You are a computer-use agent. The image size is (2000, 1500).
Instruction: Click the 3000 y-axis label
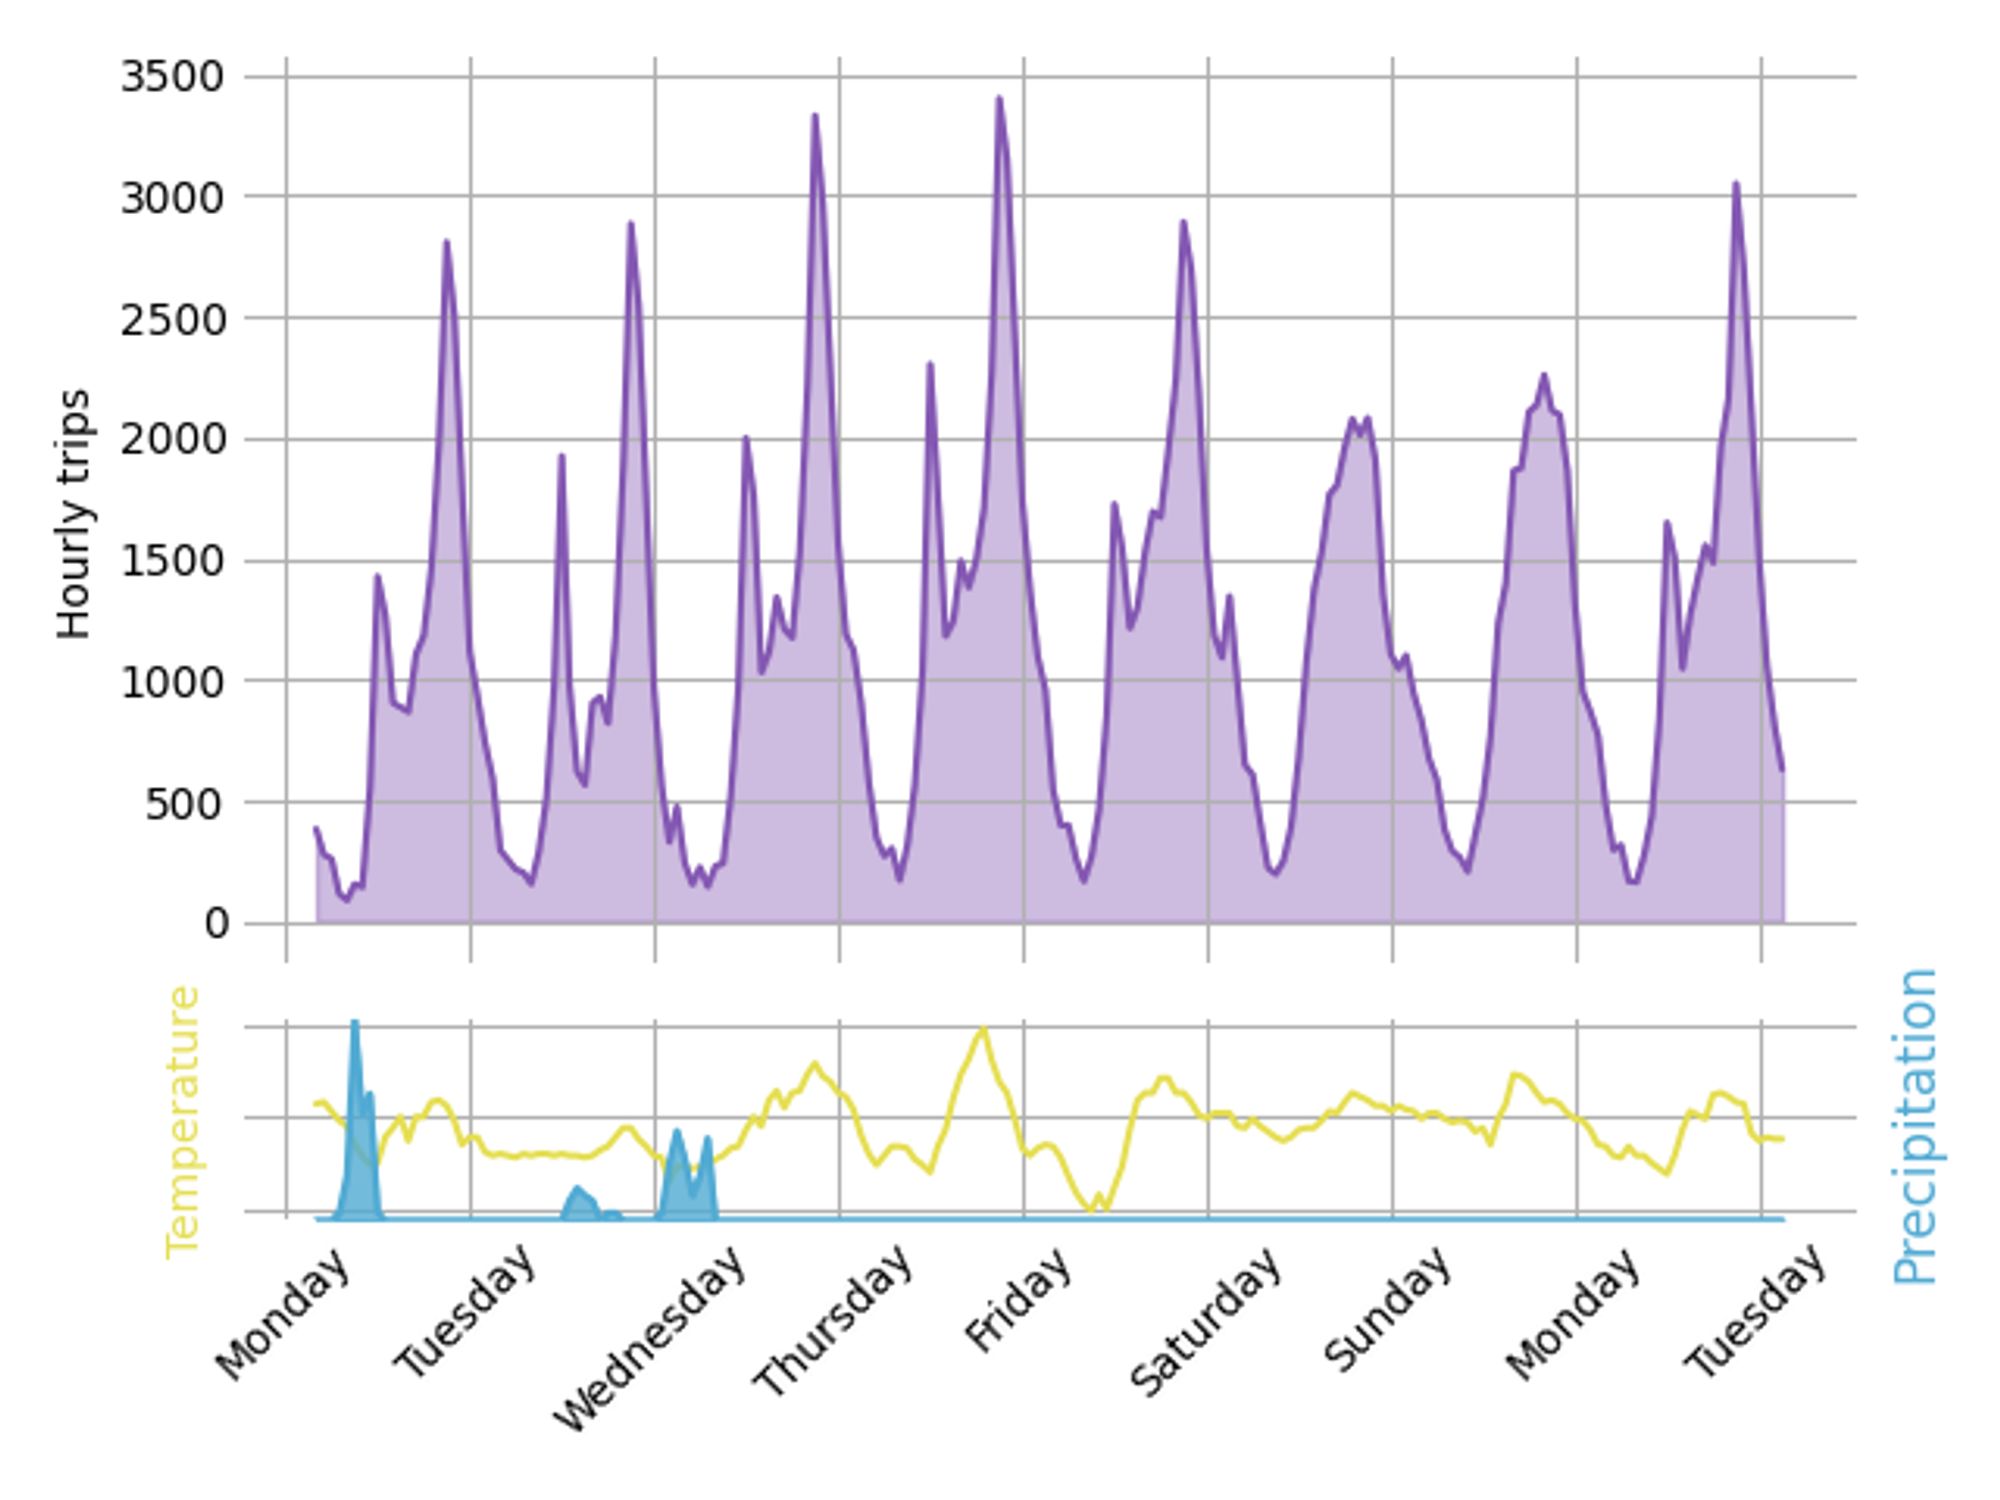pos(172,198)
